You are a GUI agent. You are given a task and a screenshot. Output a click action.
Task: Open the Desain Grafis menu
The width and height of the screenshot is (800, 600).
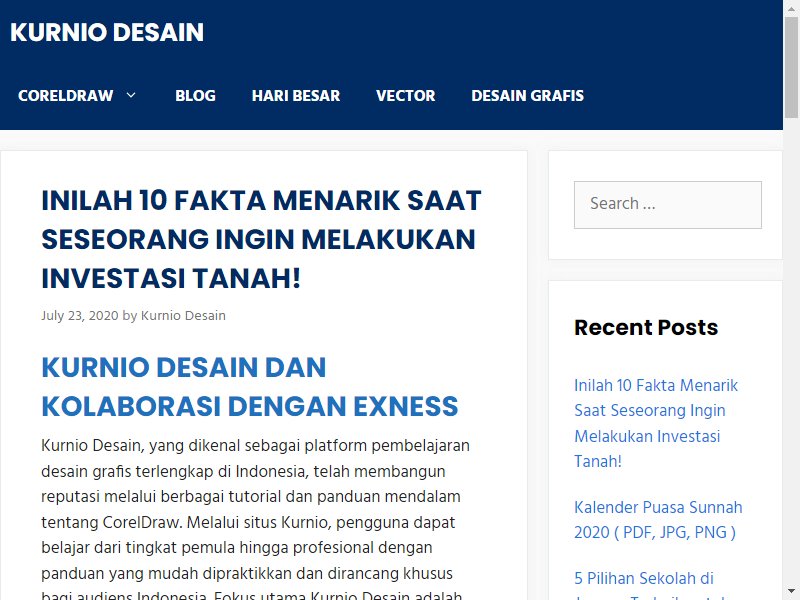(x=528, y=95)
